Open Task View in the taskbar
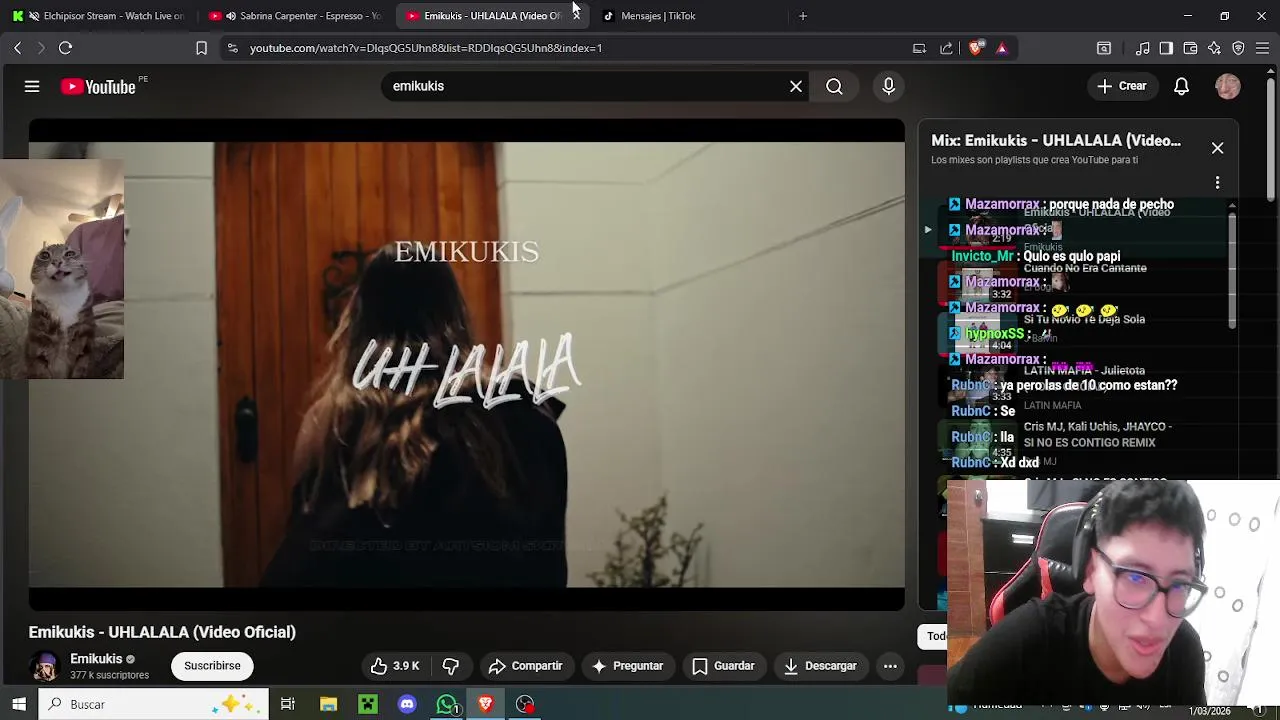Image resolution: width=1280 pixels, height=720 pixels. tap(287, 705)
